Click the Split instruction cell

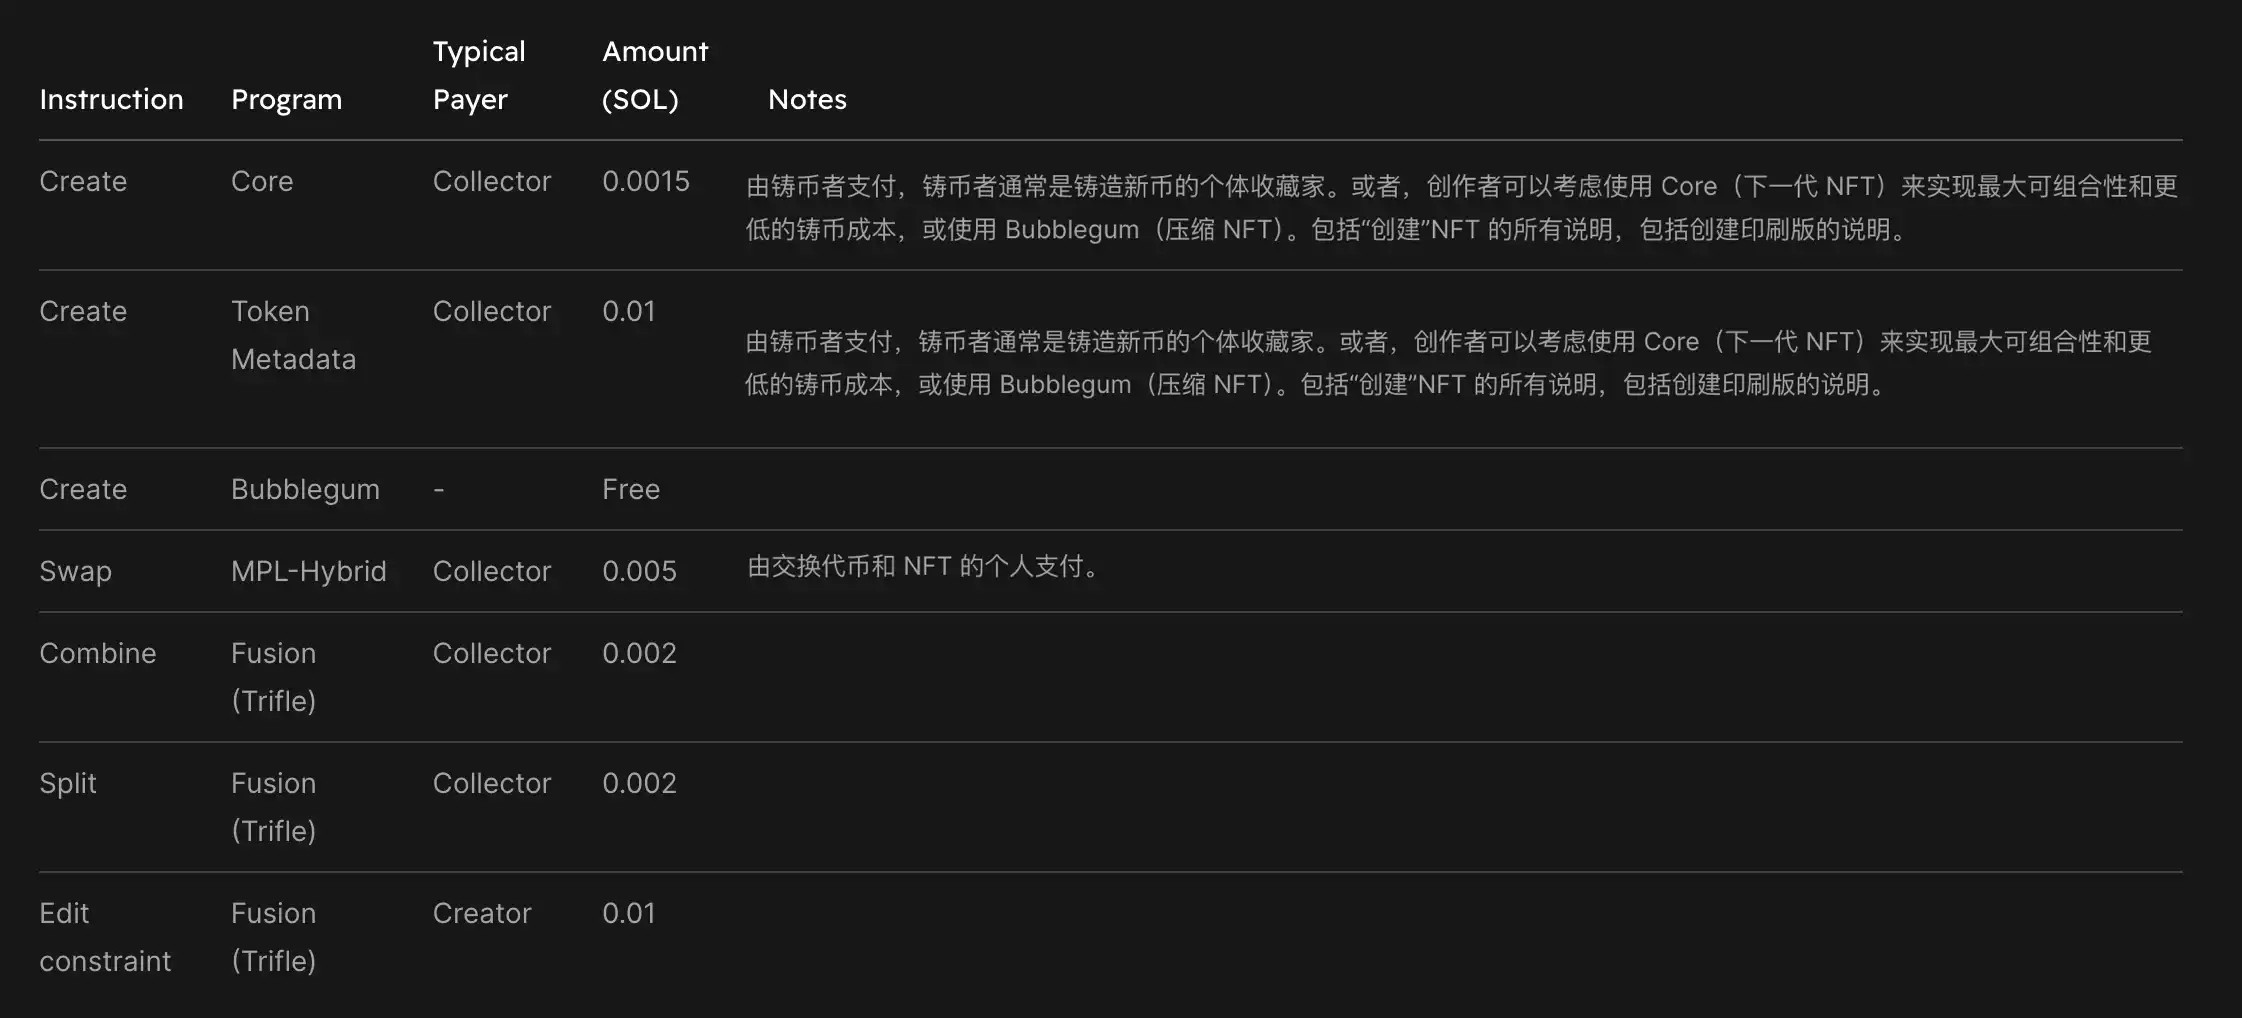click(67, 783)
